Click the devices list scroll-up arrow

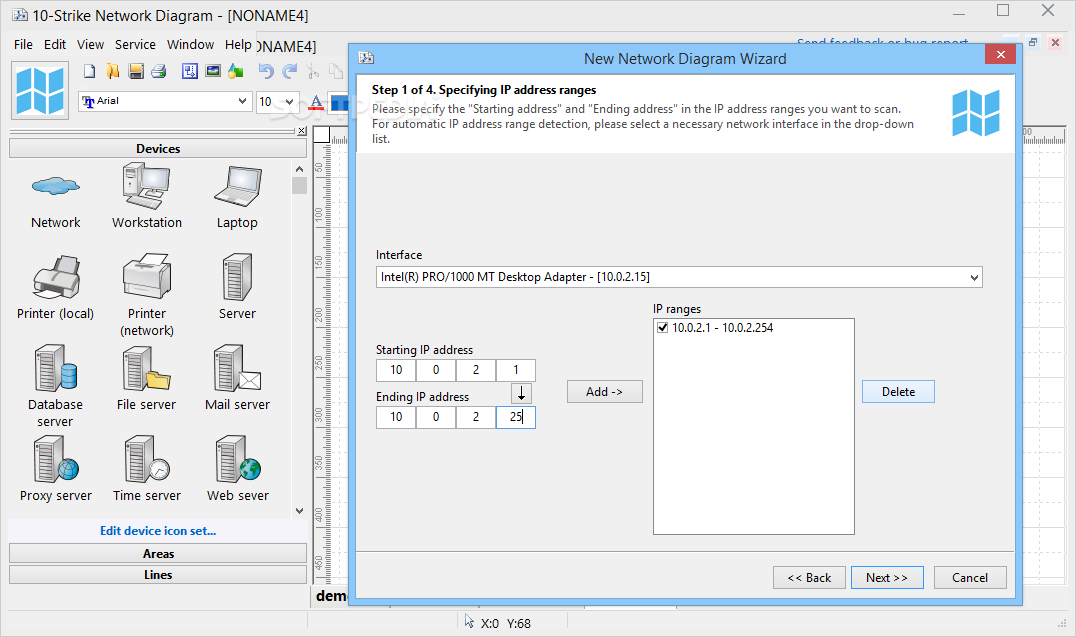[299, 169]
